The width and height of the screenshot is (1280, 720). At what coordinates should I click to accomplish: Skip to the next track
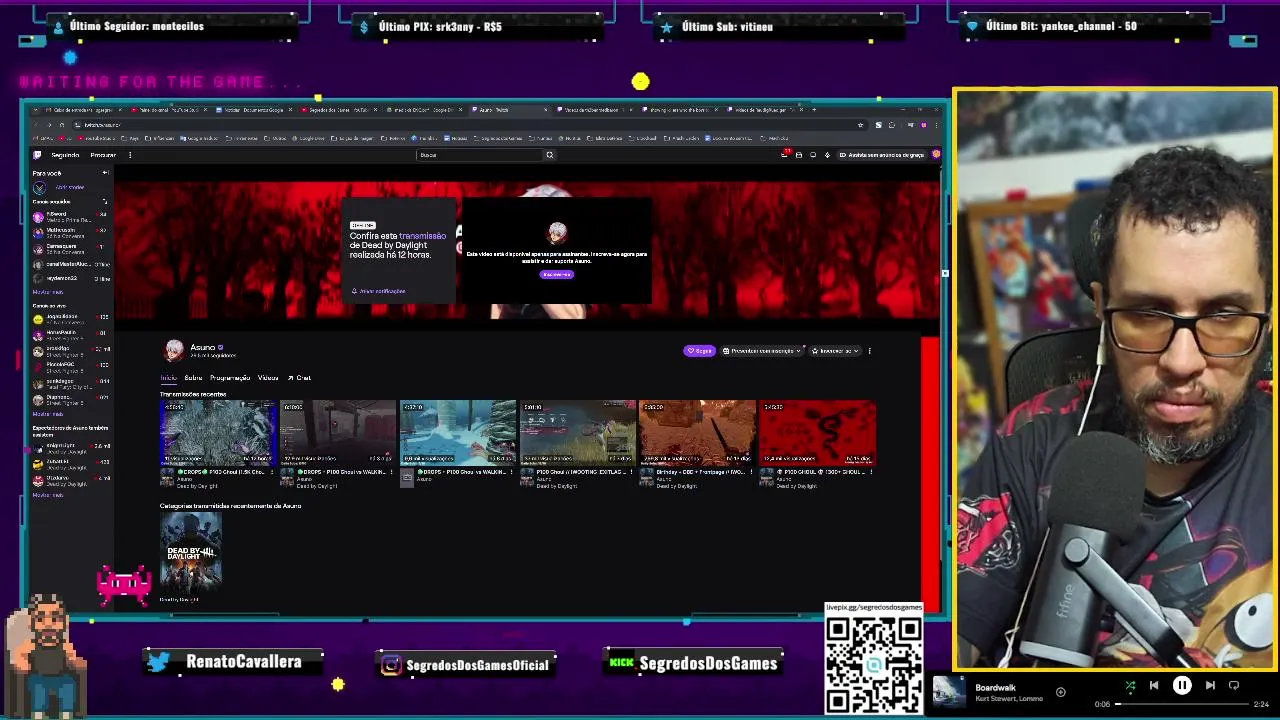pyautogui.click(x=1210, y=685)
